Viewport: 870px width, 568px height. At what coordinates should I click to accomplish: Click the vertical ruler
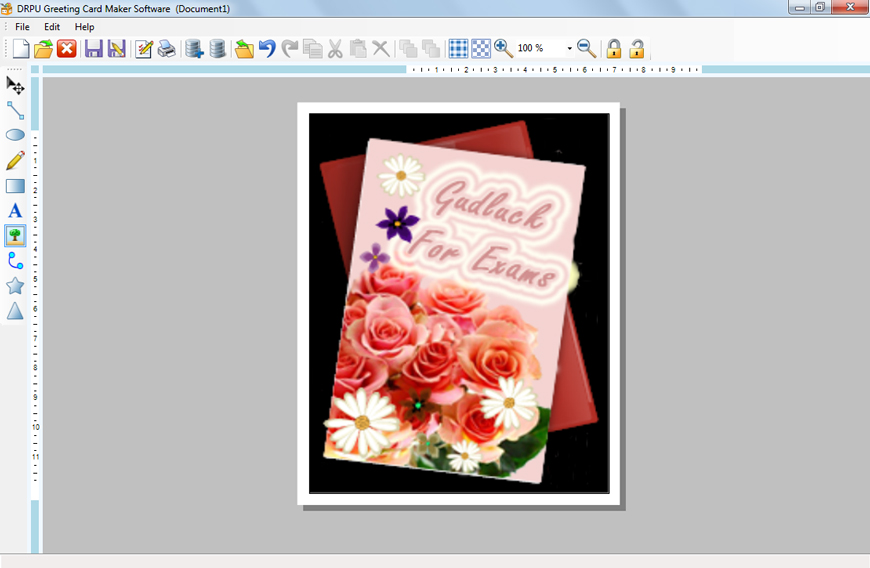pyautogui.click(x=35, y=313)
